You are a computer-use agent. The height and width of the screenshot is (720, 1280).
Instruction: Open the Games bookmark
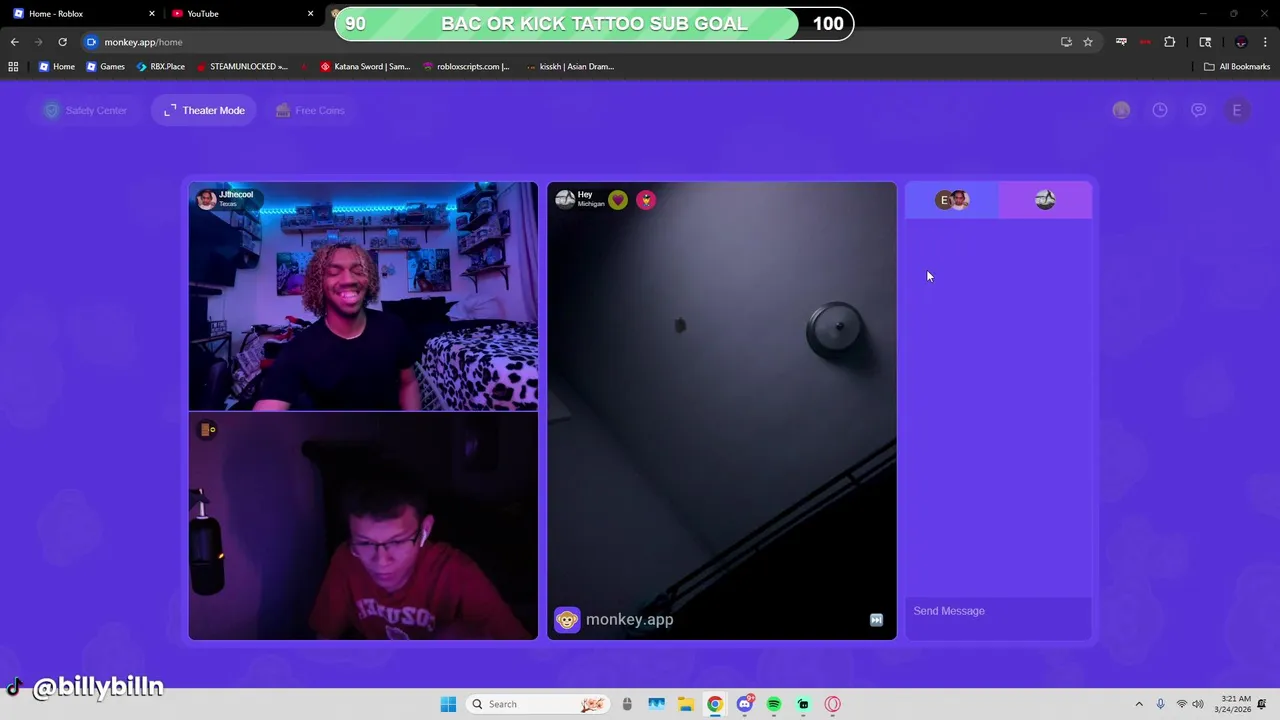[105, 67]
